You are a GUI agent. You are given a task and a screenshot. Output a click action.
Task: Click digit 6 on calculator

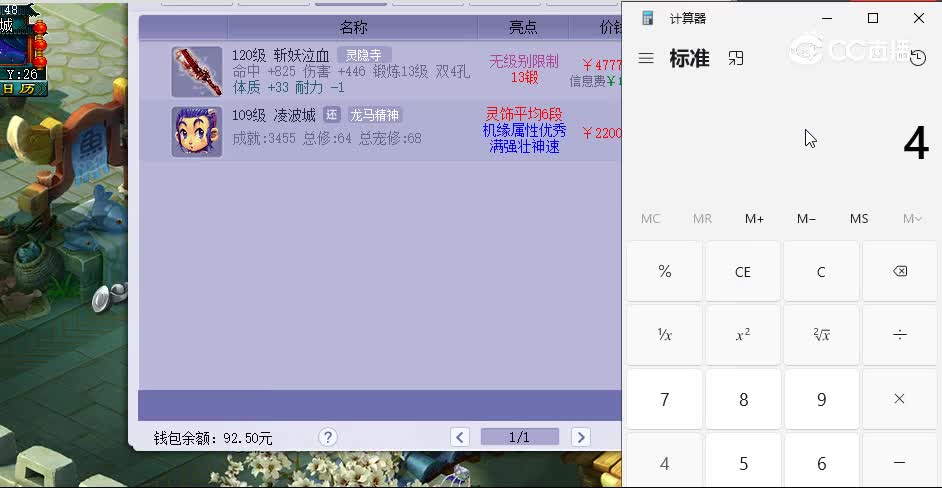point(821,462)
